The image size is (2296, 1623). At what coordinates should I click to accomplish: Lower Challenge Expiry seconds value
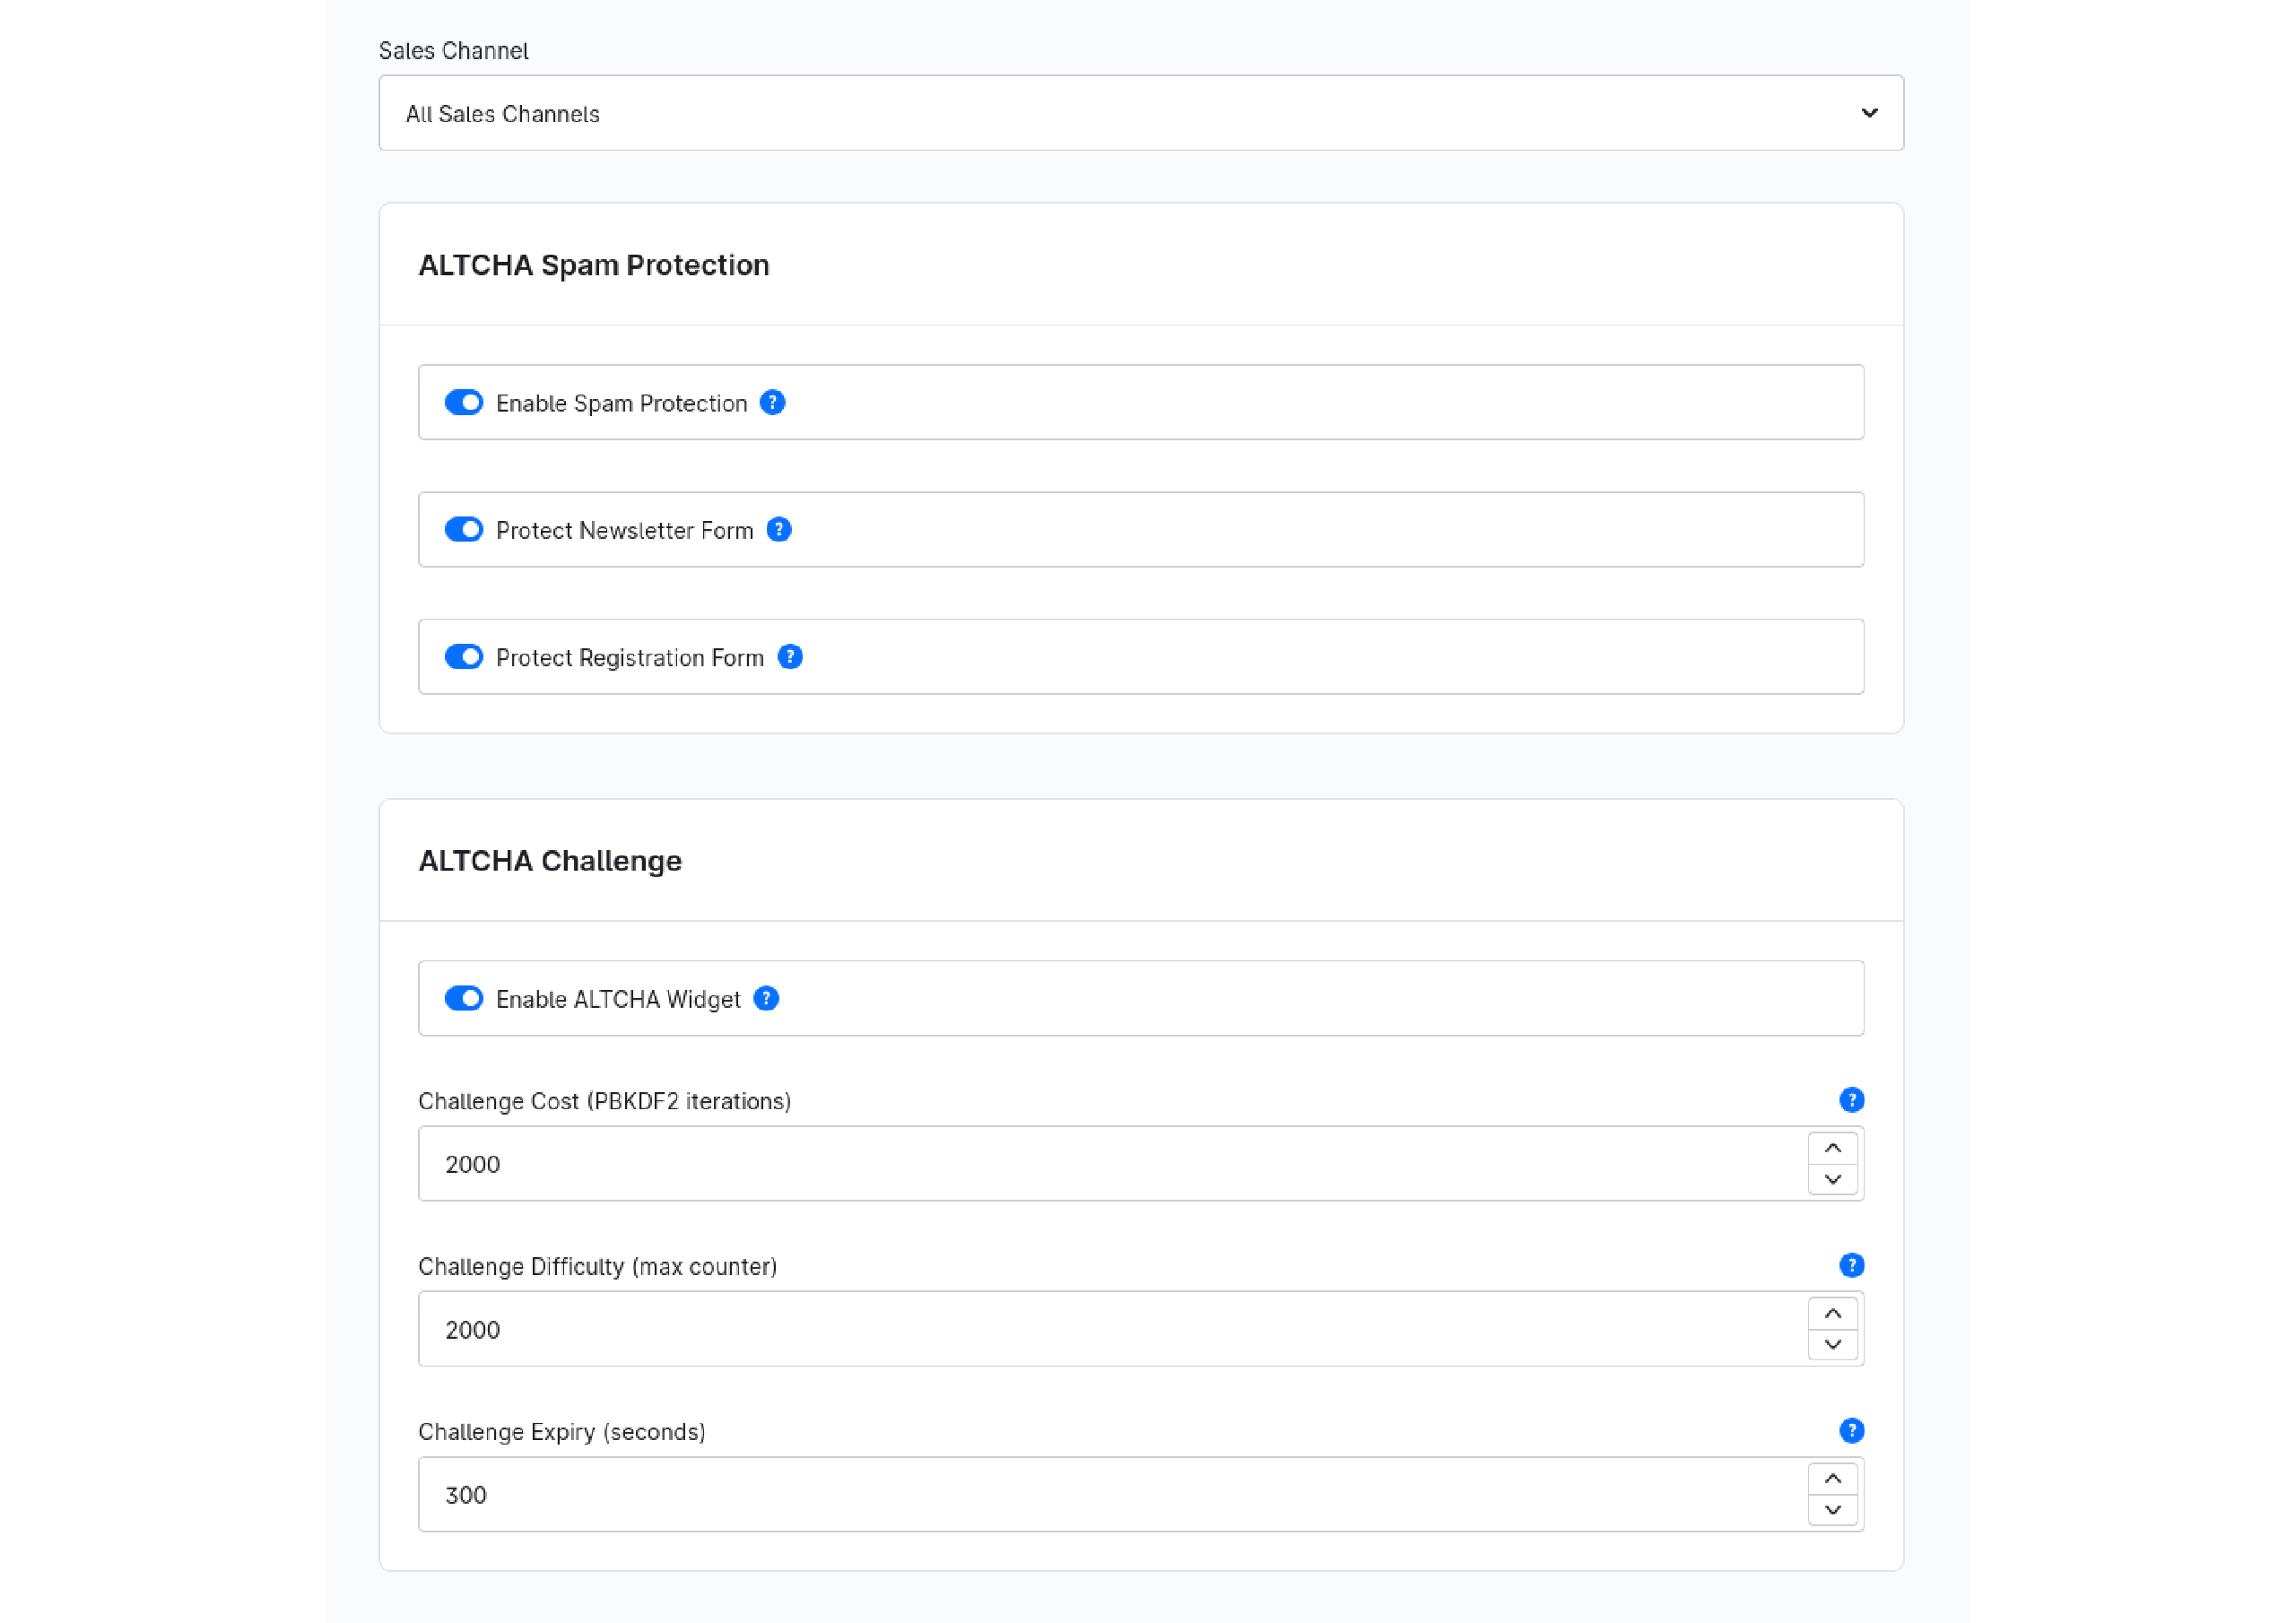click(x=1832, y=1510)
